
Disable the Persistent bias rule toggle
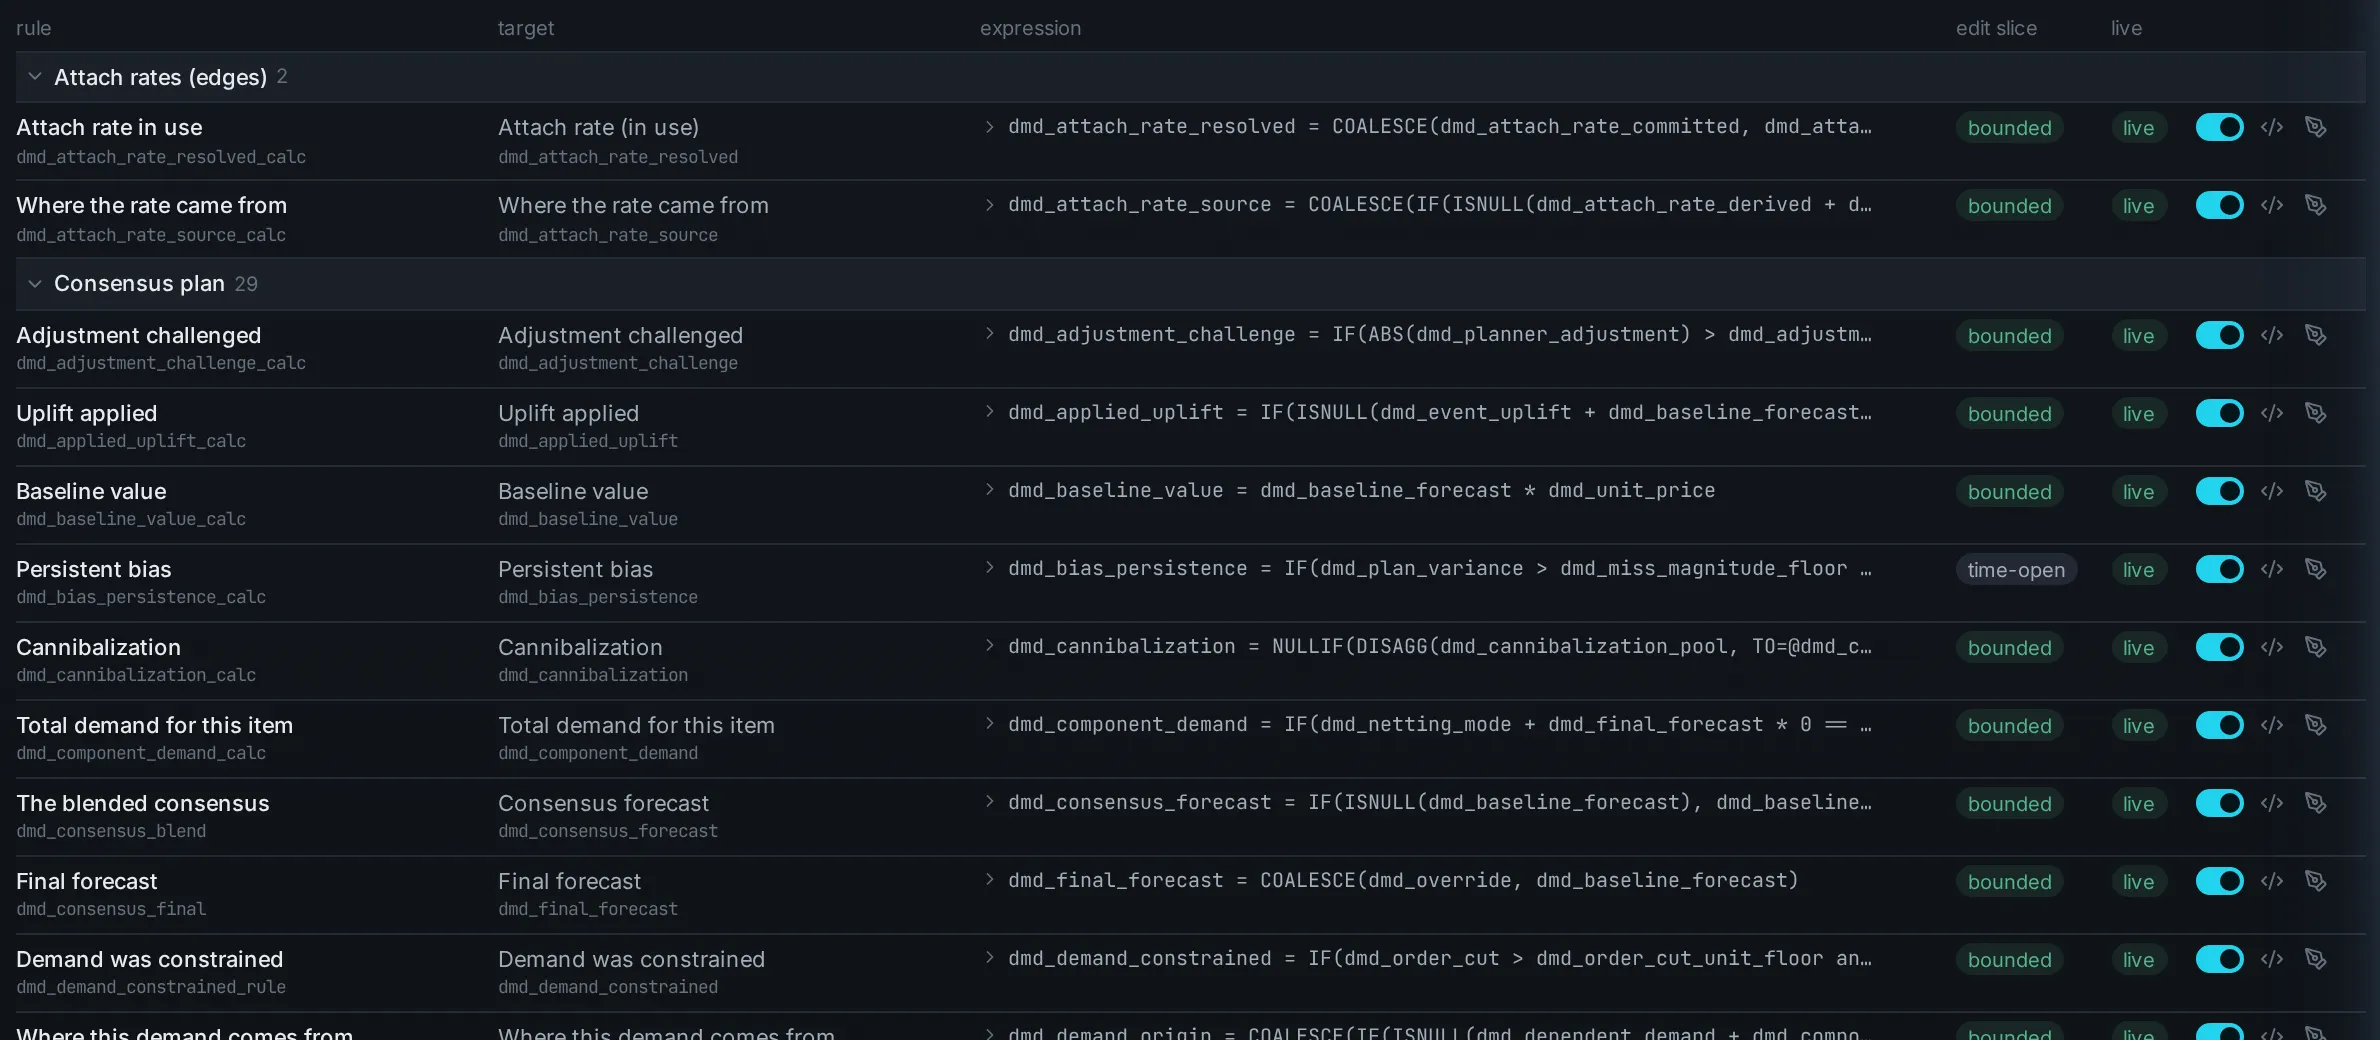pyautogui.click(x=2219, y=569)
